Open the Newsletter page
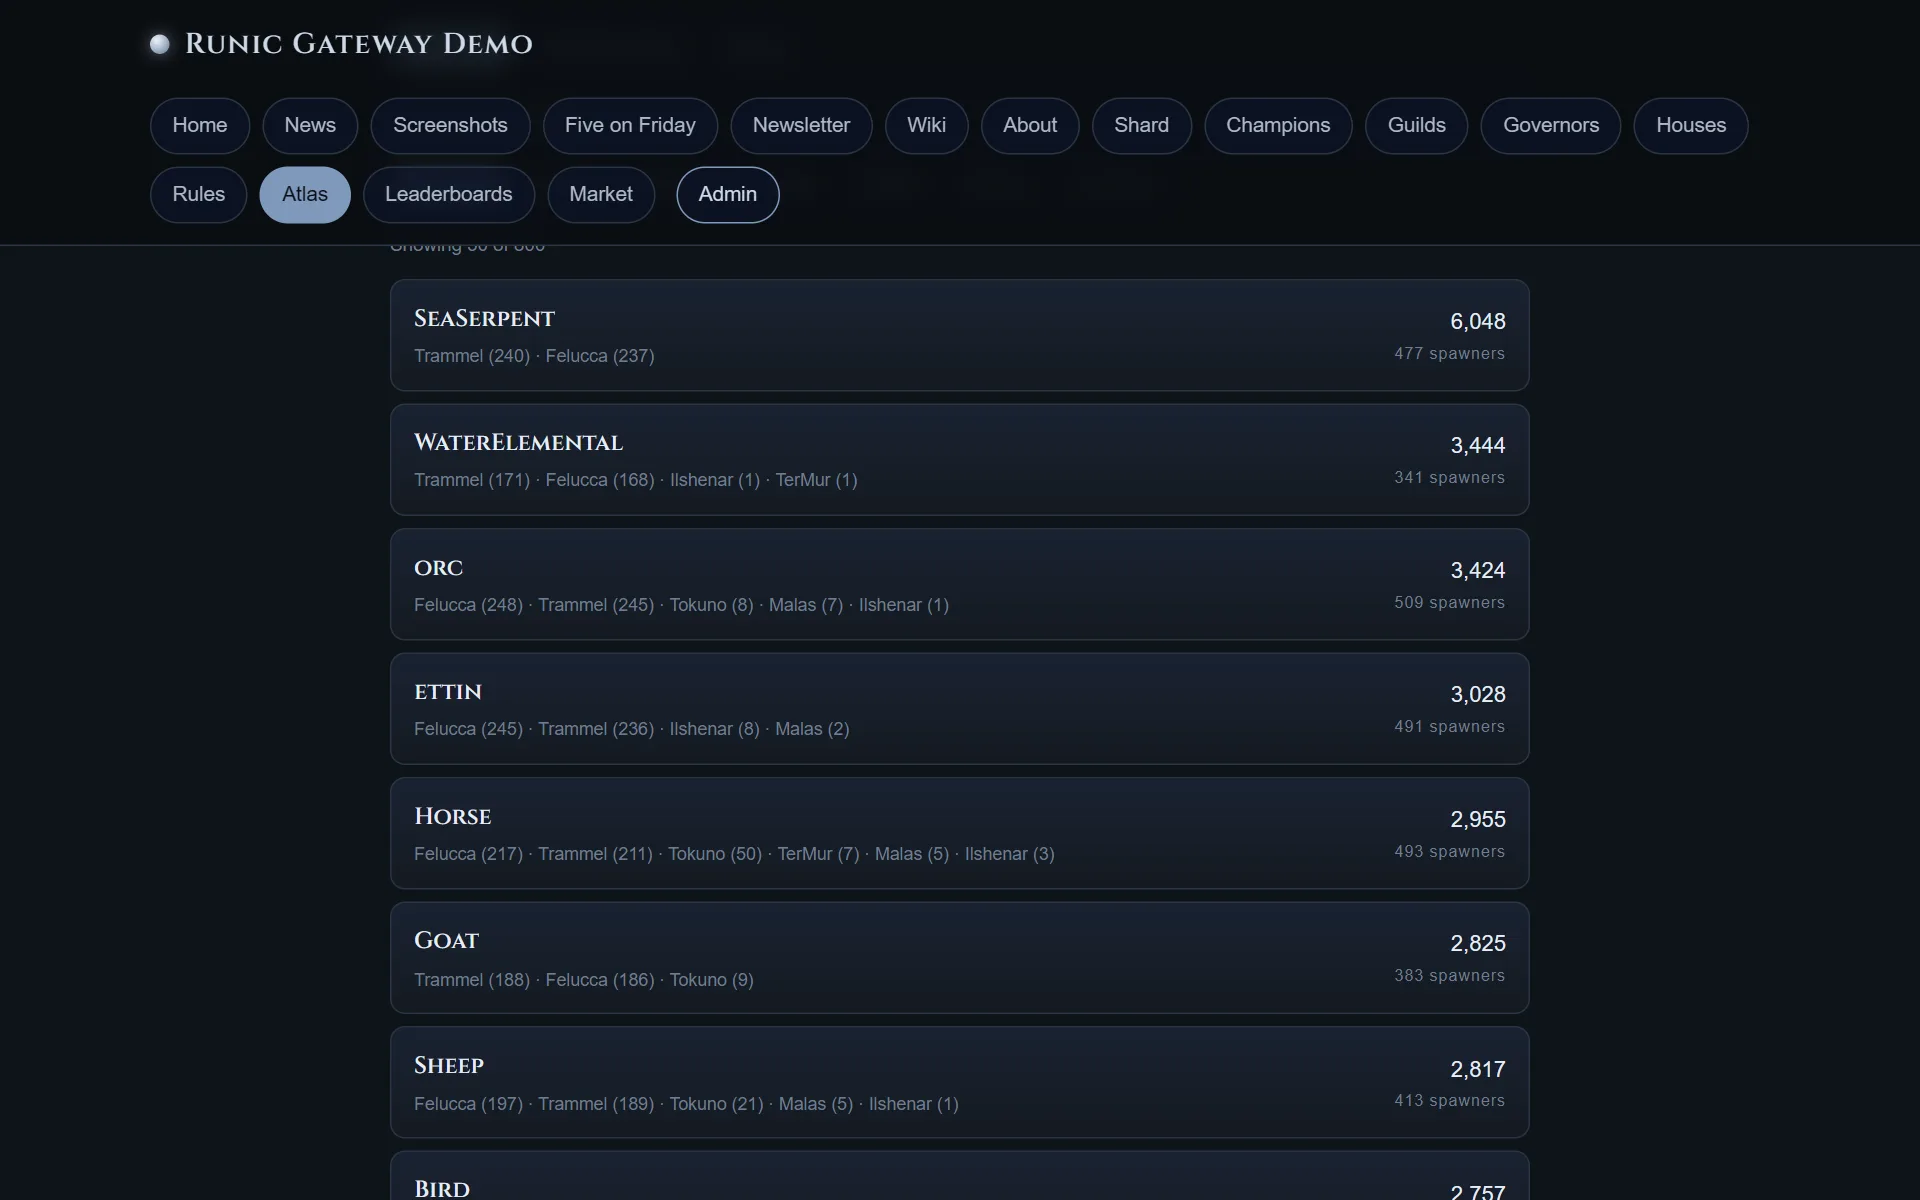 coord(801,126)
